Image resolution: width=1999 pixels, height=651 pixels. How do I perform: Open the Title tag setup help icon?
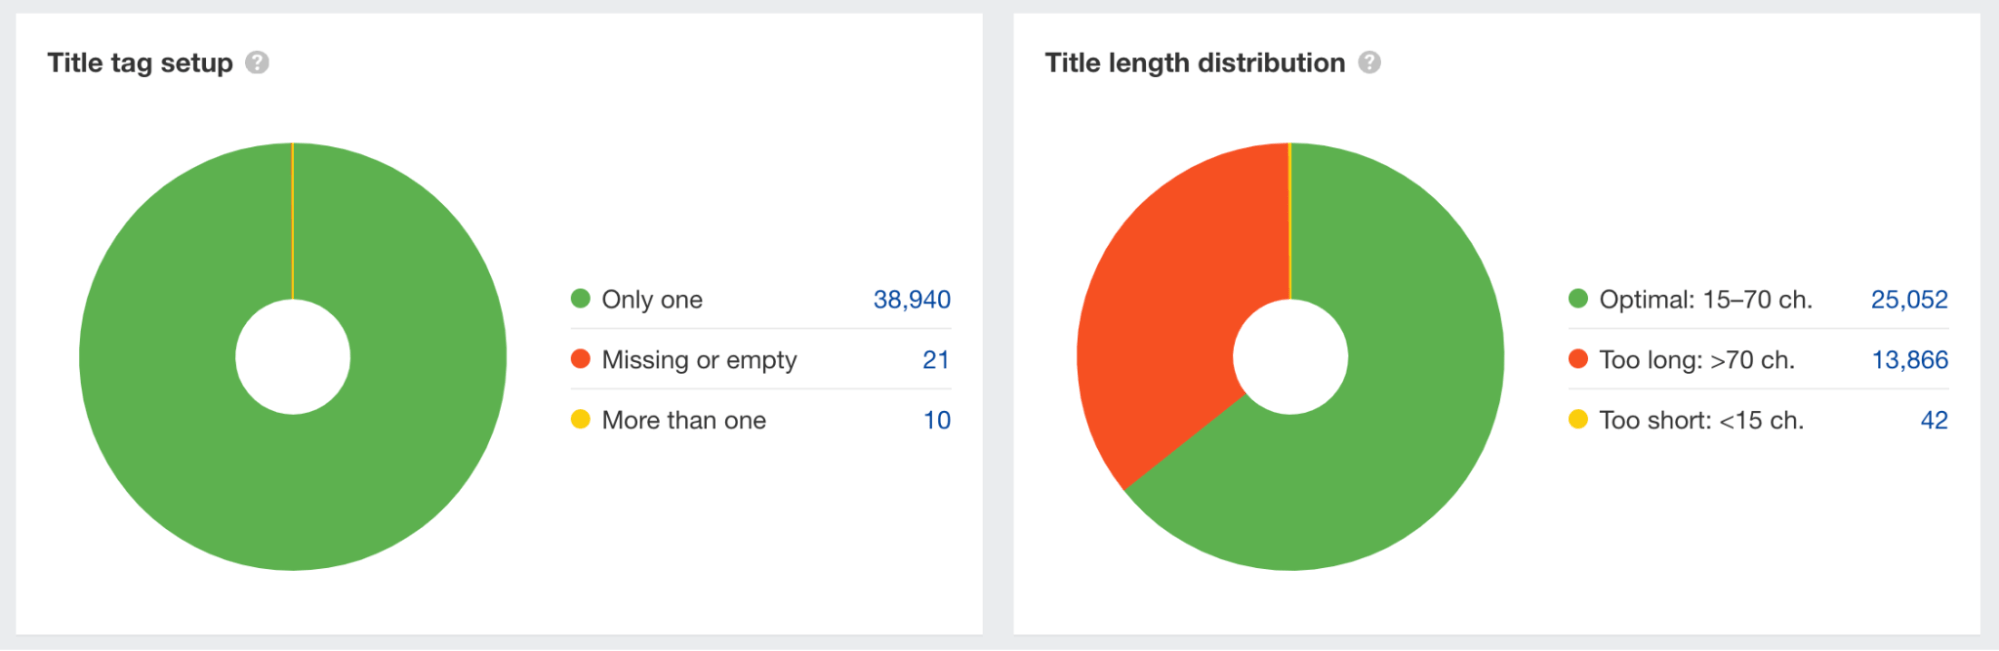(x=258, y=62)
